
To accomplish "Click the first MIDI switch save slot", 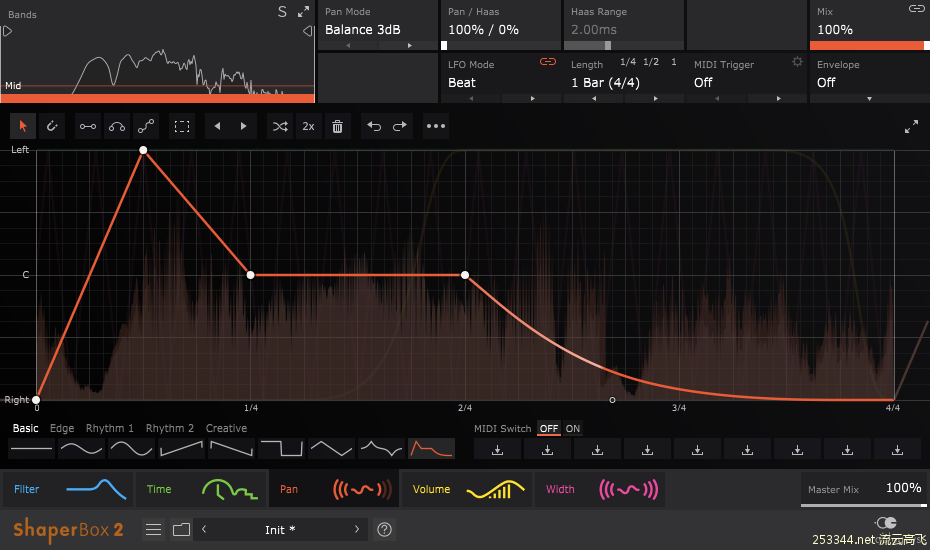I will pyautogui.click(x=498, y=450).
